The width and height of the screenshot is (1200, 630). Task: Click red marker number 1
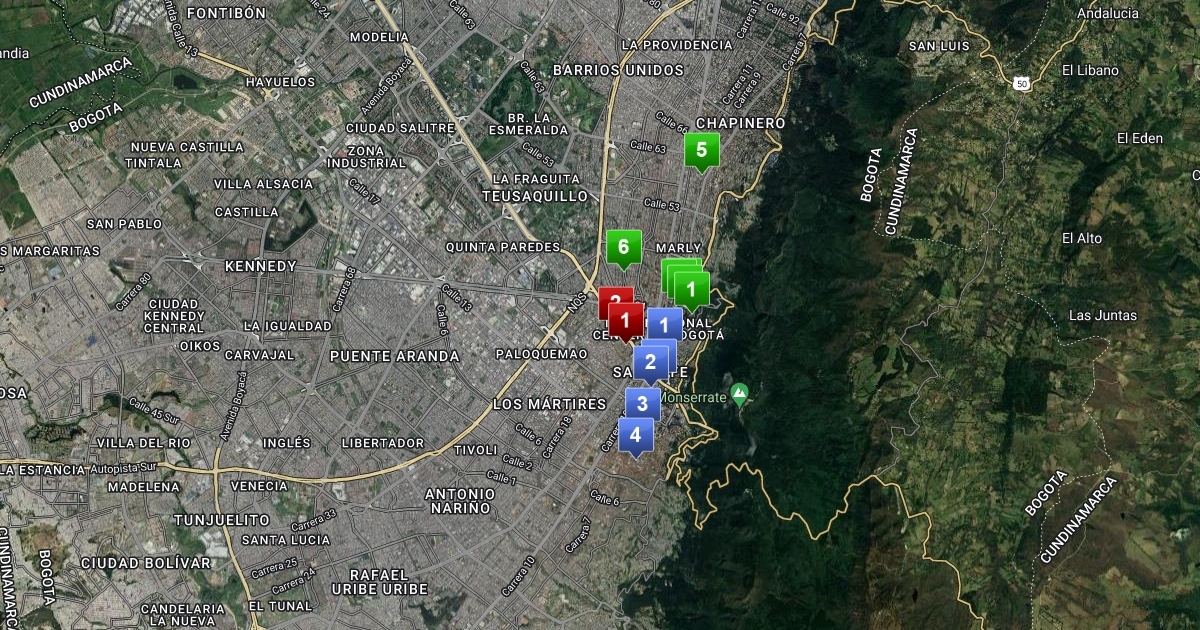point(626,322)
